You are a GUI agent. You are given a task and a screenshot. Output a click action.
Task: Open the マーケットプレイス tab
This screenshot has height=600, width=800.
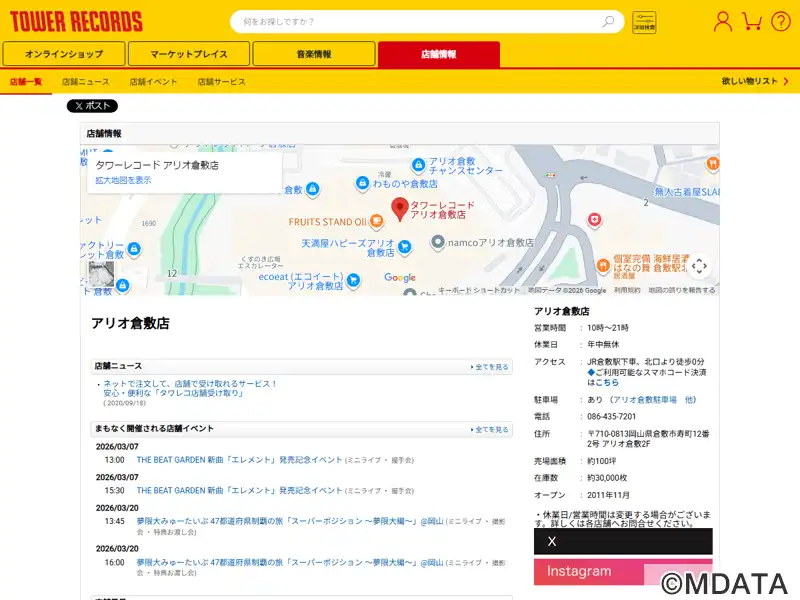coord(189,54)
